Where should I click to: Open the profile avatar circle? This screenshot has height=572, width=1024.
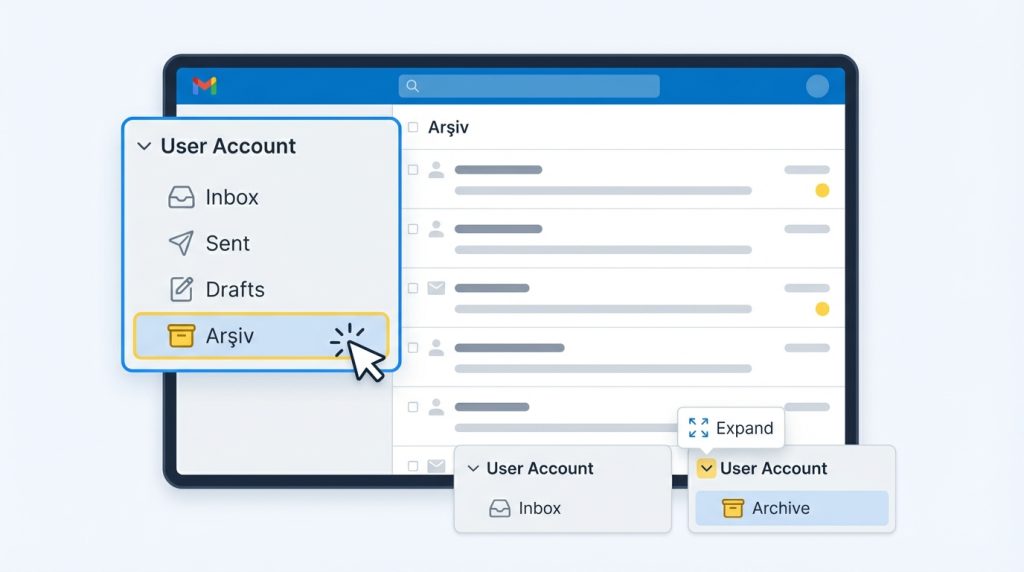(817, 86)
